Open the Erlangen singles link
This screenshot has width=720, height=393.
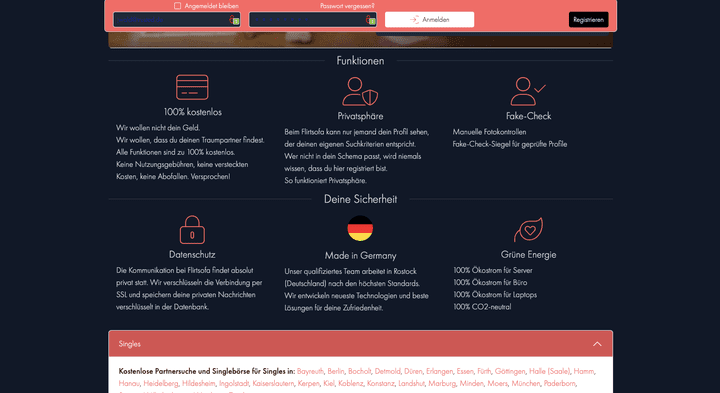(439, 371)
